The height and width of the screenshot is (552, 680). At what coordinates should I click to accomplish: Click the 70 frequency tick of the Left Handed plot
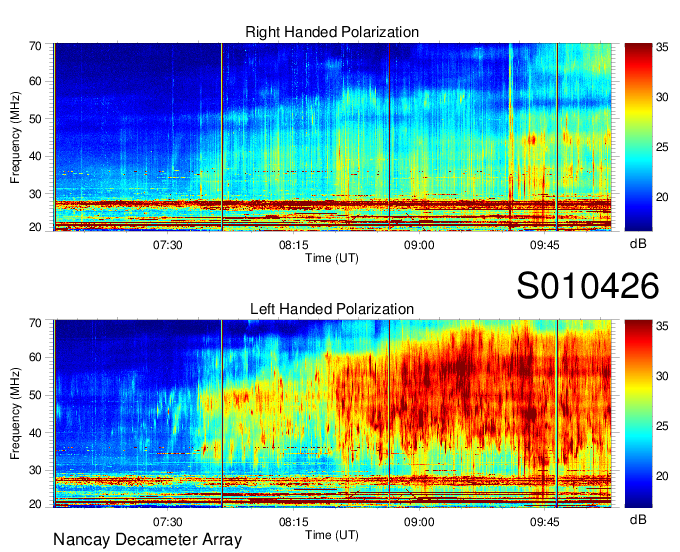[35, 323]
